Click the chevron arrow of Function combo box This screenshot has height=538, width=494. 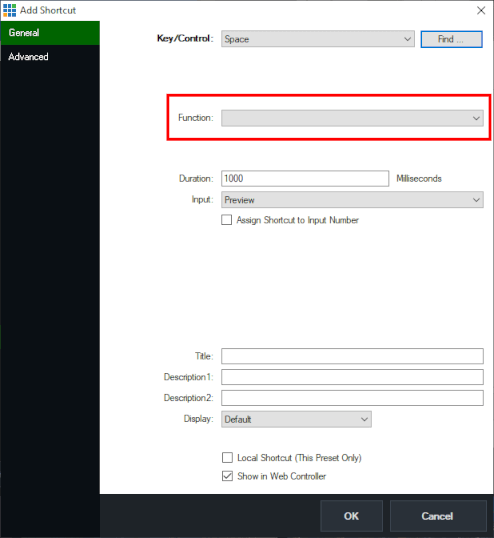[x=476, y=118]
